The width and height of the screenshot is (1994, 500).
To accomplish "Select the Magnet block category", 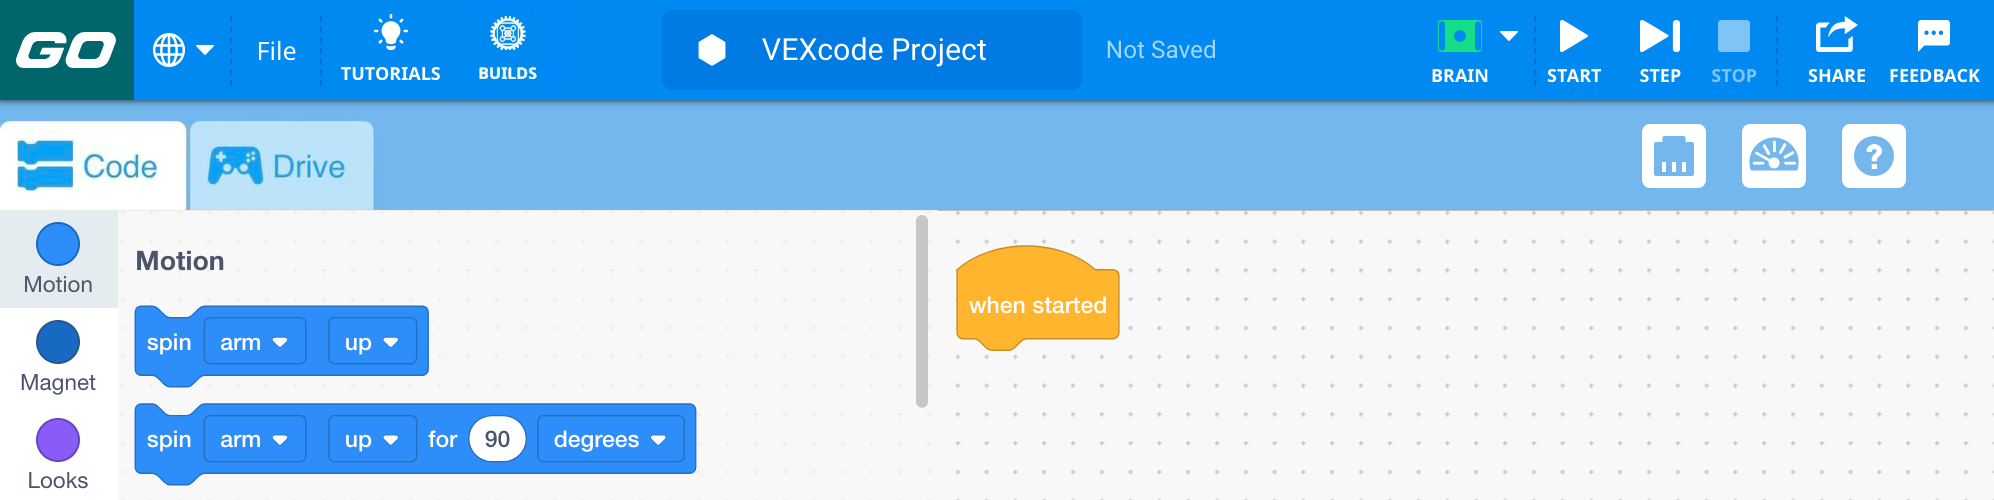I will click(x=58, y=356).
